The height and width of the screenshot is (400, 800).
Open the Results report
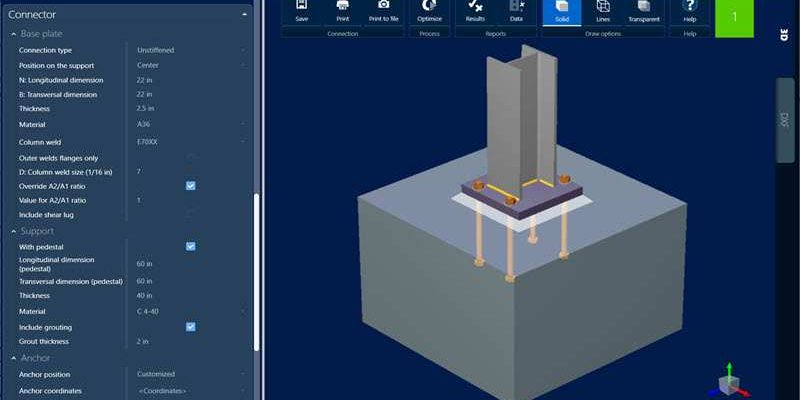pos(475,7)
